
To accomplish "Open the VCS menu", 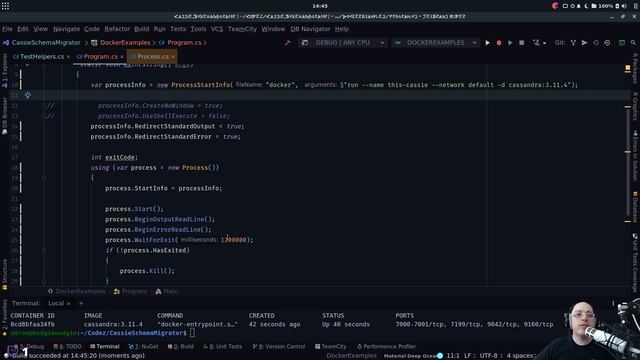I will (217, 29).
